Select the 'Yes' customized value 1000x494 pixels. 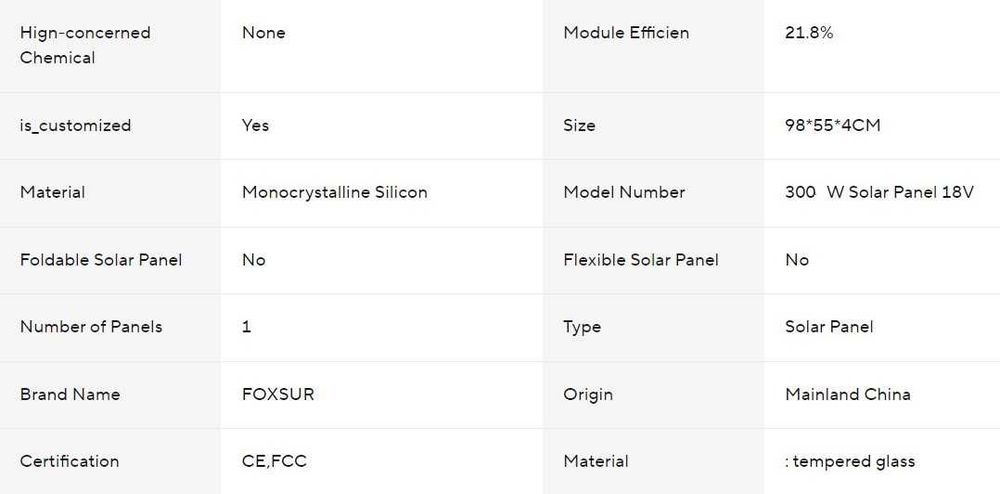point(255,126)
